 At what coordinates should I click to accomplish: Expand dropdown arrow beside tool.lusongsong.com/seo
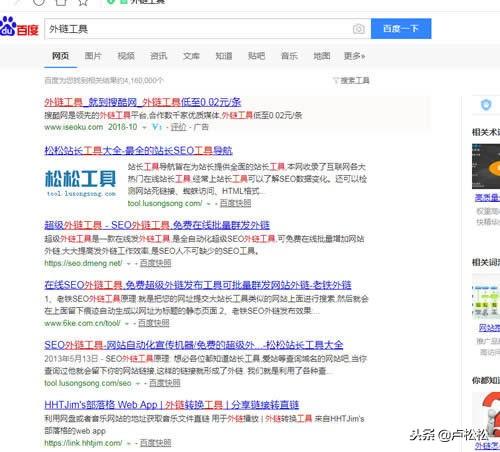pyautogui.click(x=138, y=383)
